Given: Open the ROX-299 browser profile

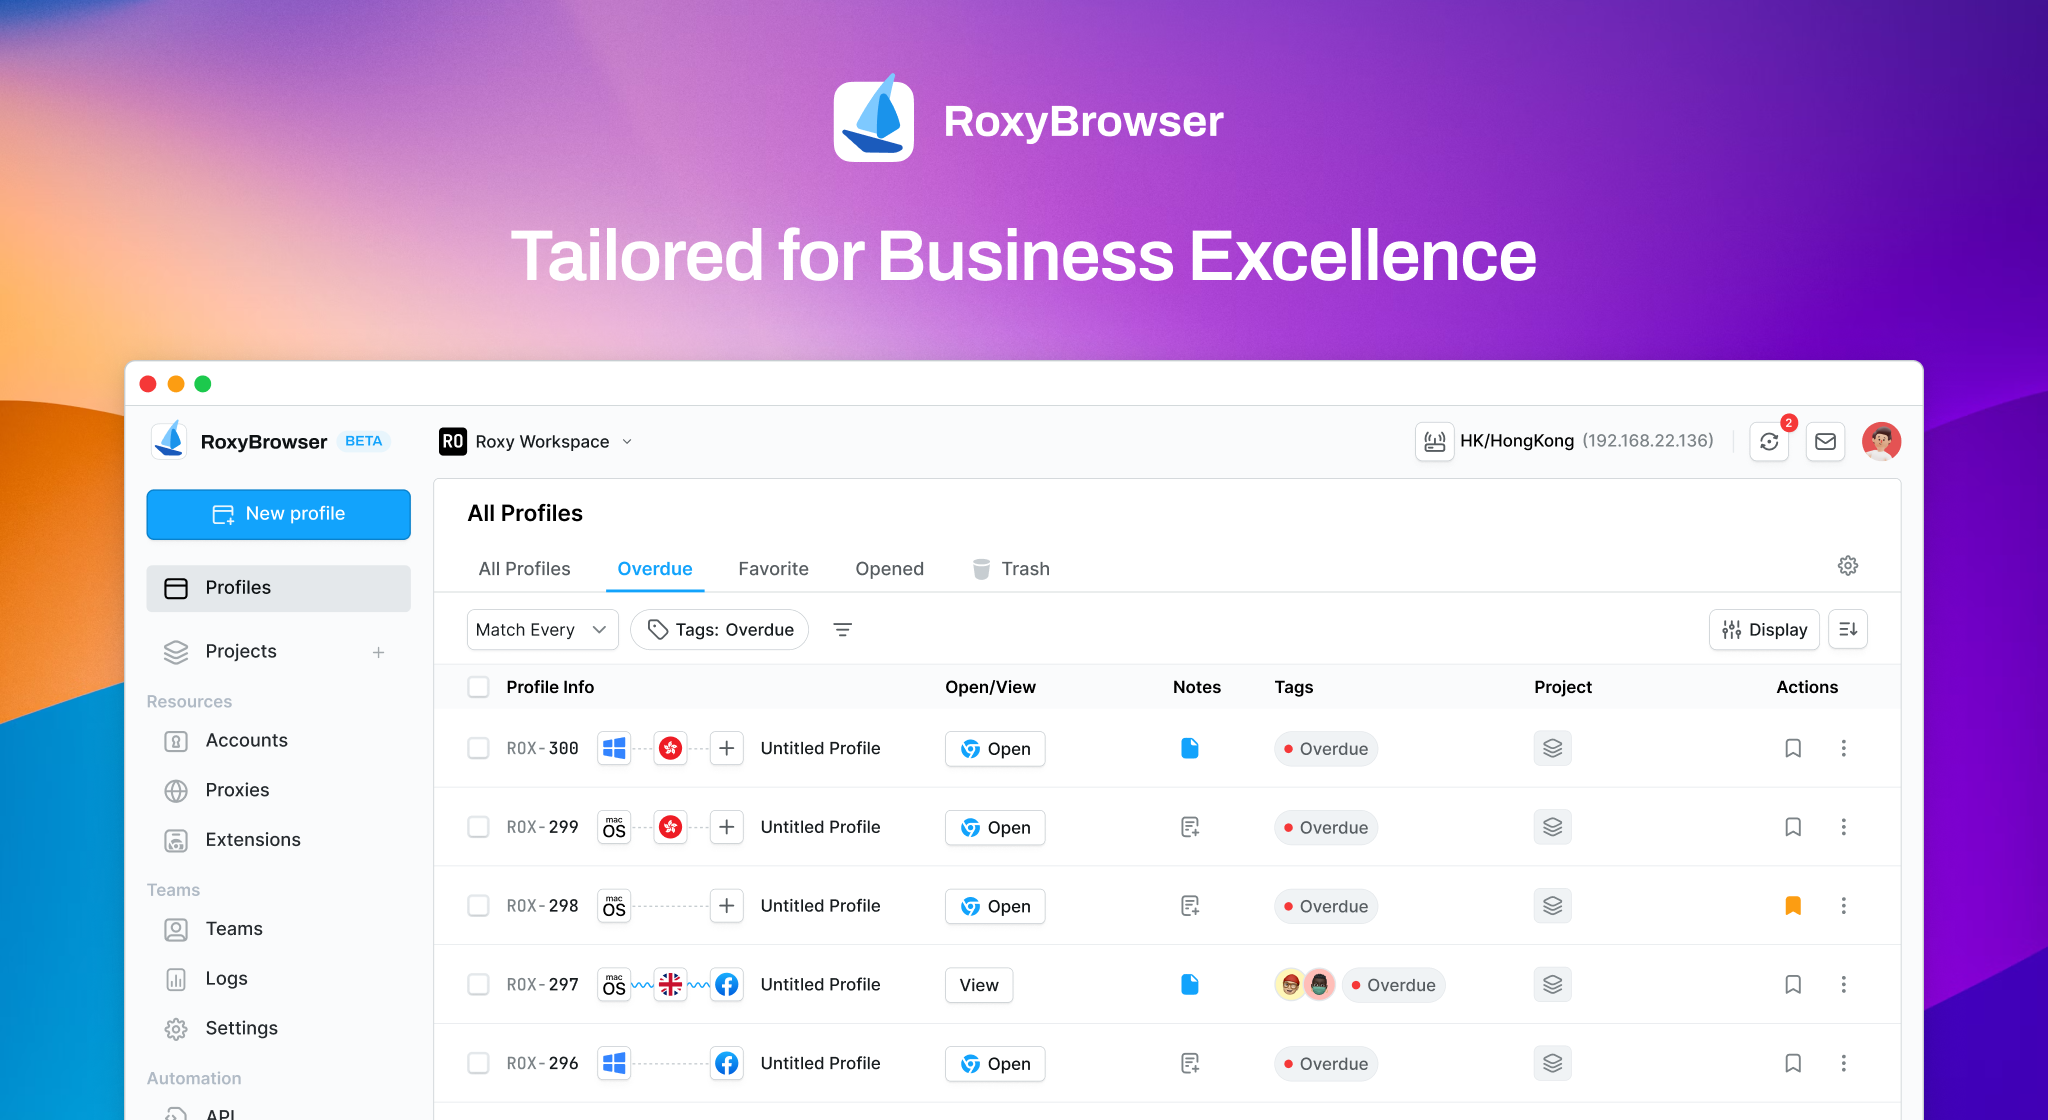Looking at the screenshot, I should point(995,828).
